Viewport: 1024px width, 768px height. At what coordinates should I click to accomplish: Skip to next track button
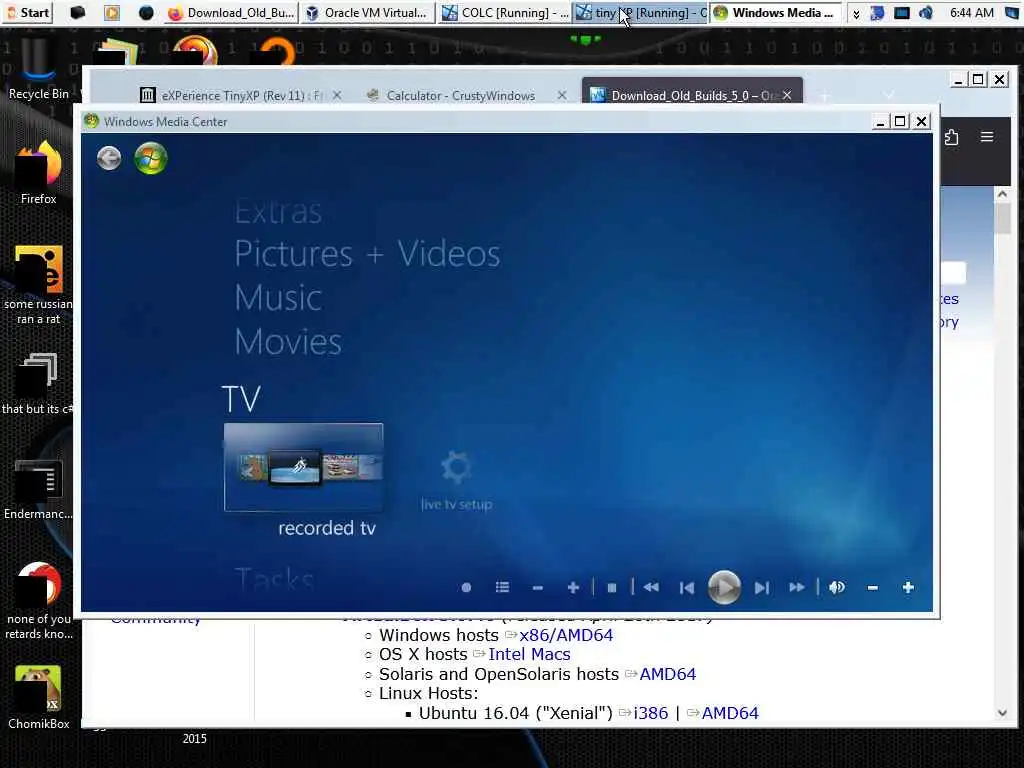(761, 588)
